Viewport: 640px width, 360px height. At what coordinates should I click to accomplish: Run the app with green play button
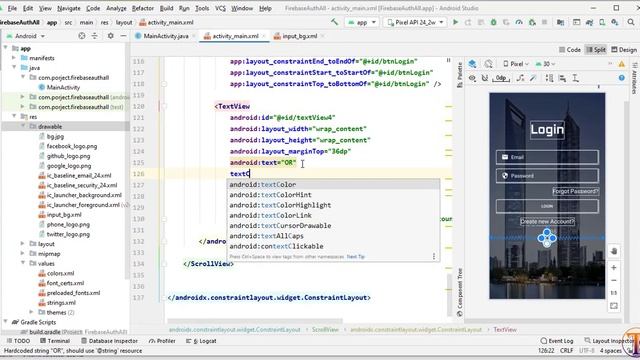(456, 22)
